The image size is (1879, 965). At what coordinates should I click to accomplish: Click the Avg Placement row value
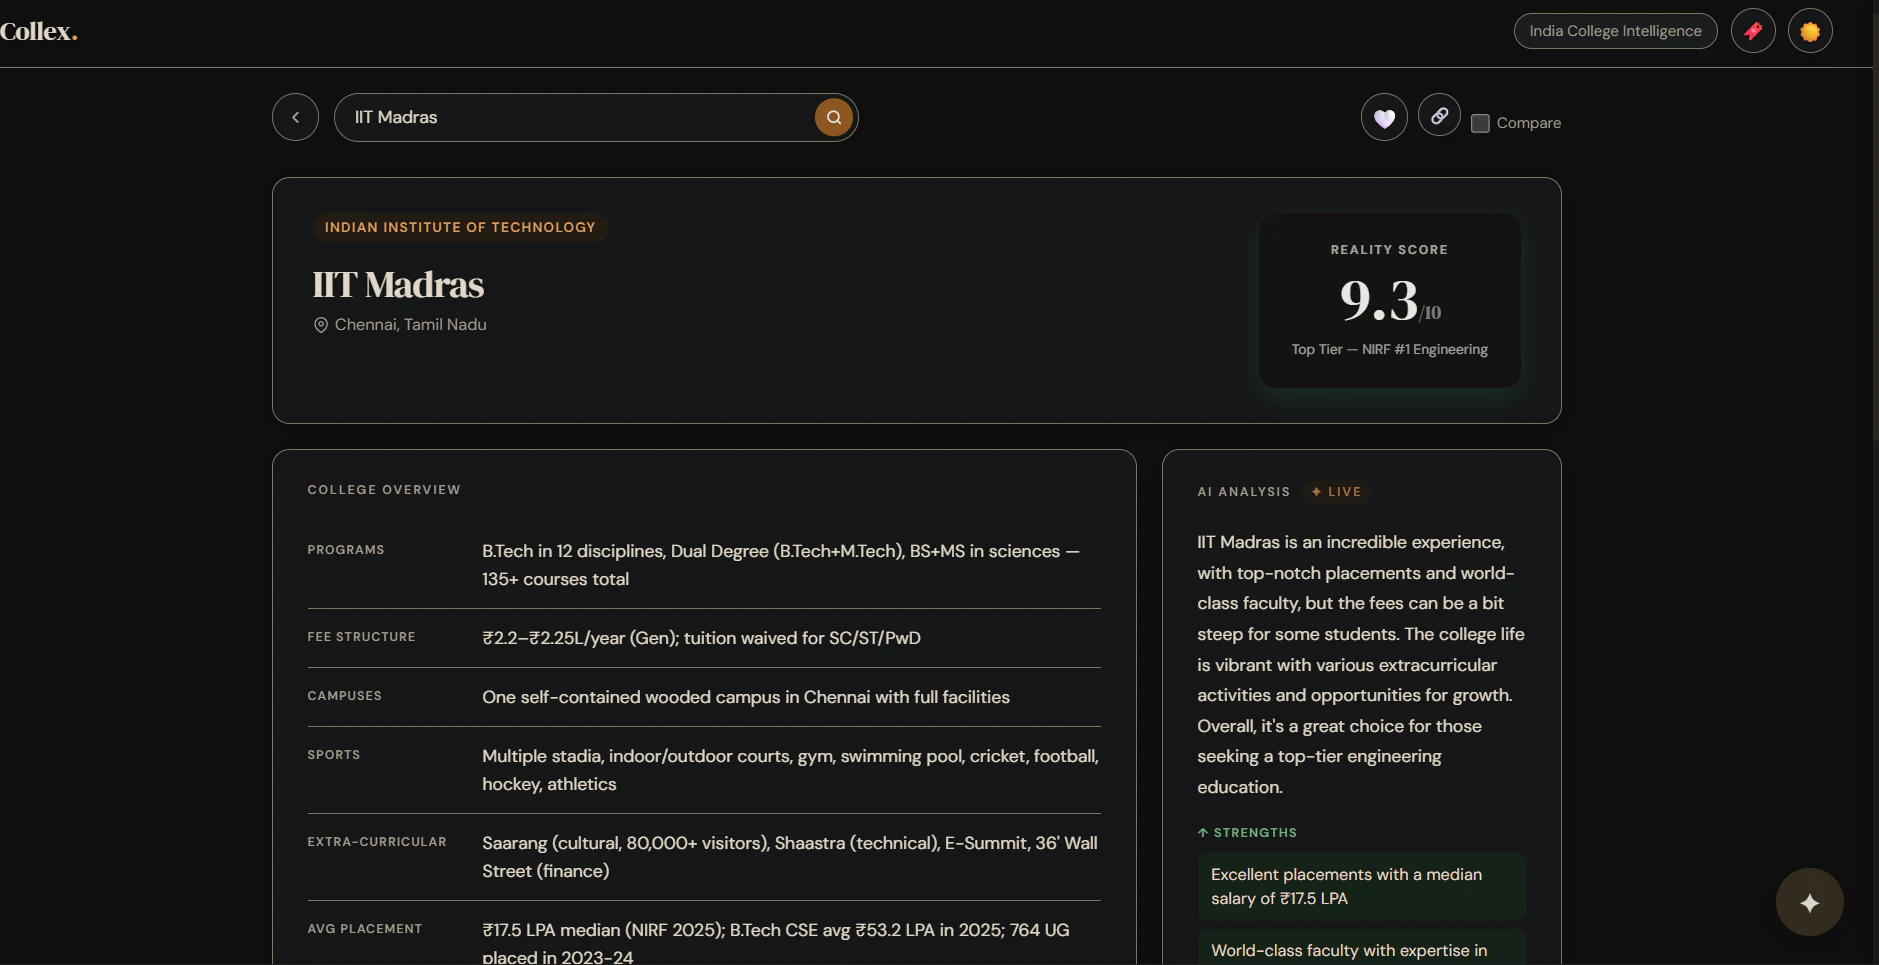(x=776, y=943)
